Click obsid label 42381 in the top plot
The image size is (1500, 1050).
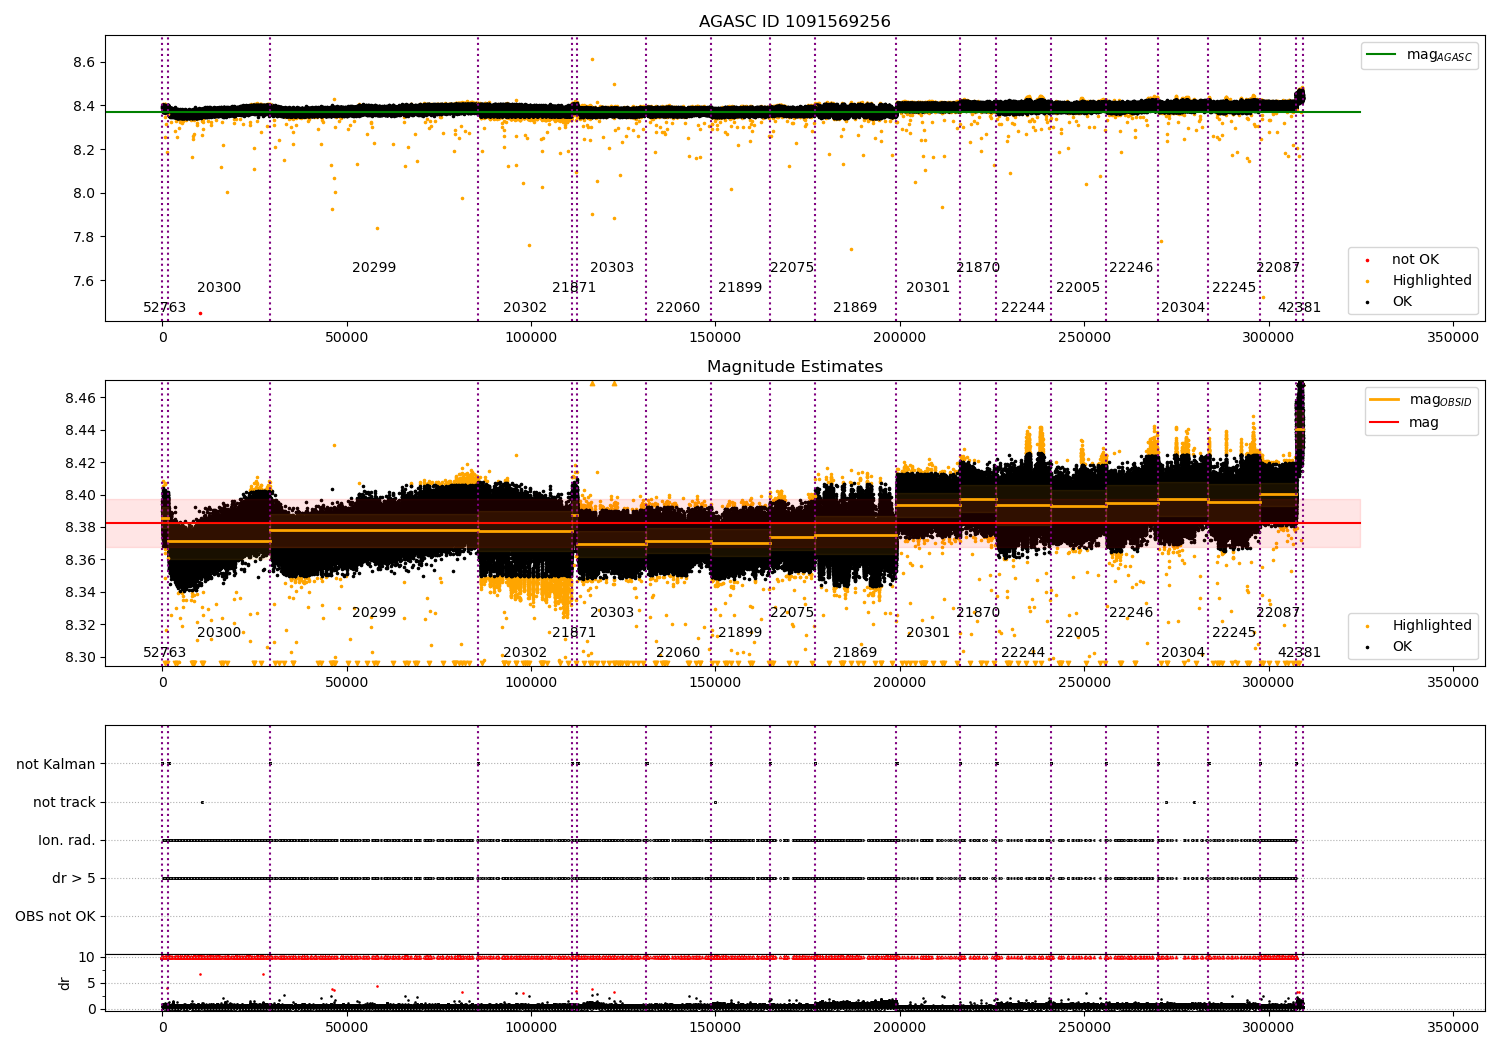[x=1299, y=308]
